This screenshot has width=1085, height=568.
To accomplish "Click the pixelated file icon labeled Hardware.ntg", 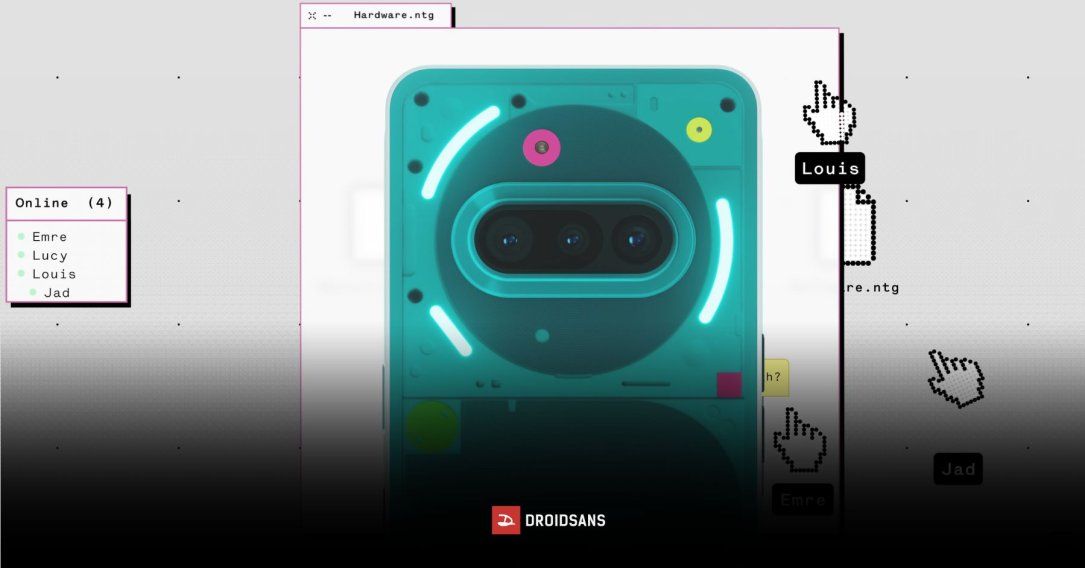I will point(858,229).
